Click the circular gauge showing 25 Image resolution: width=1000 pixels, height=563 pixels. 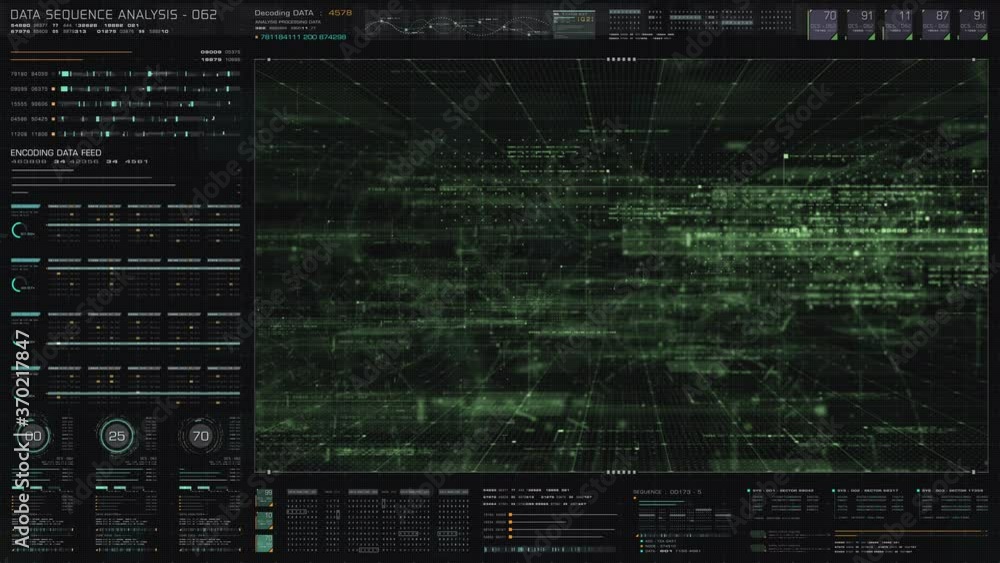coord(117,436)
